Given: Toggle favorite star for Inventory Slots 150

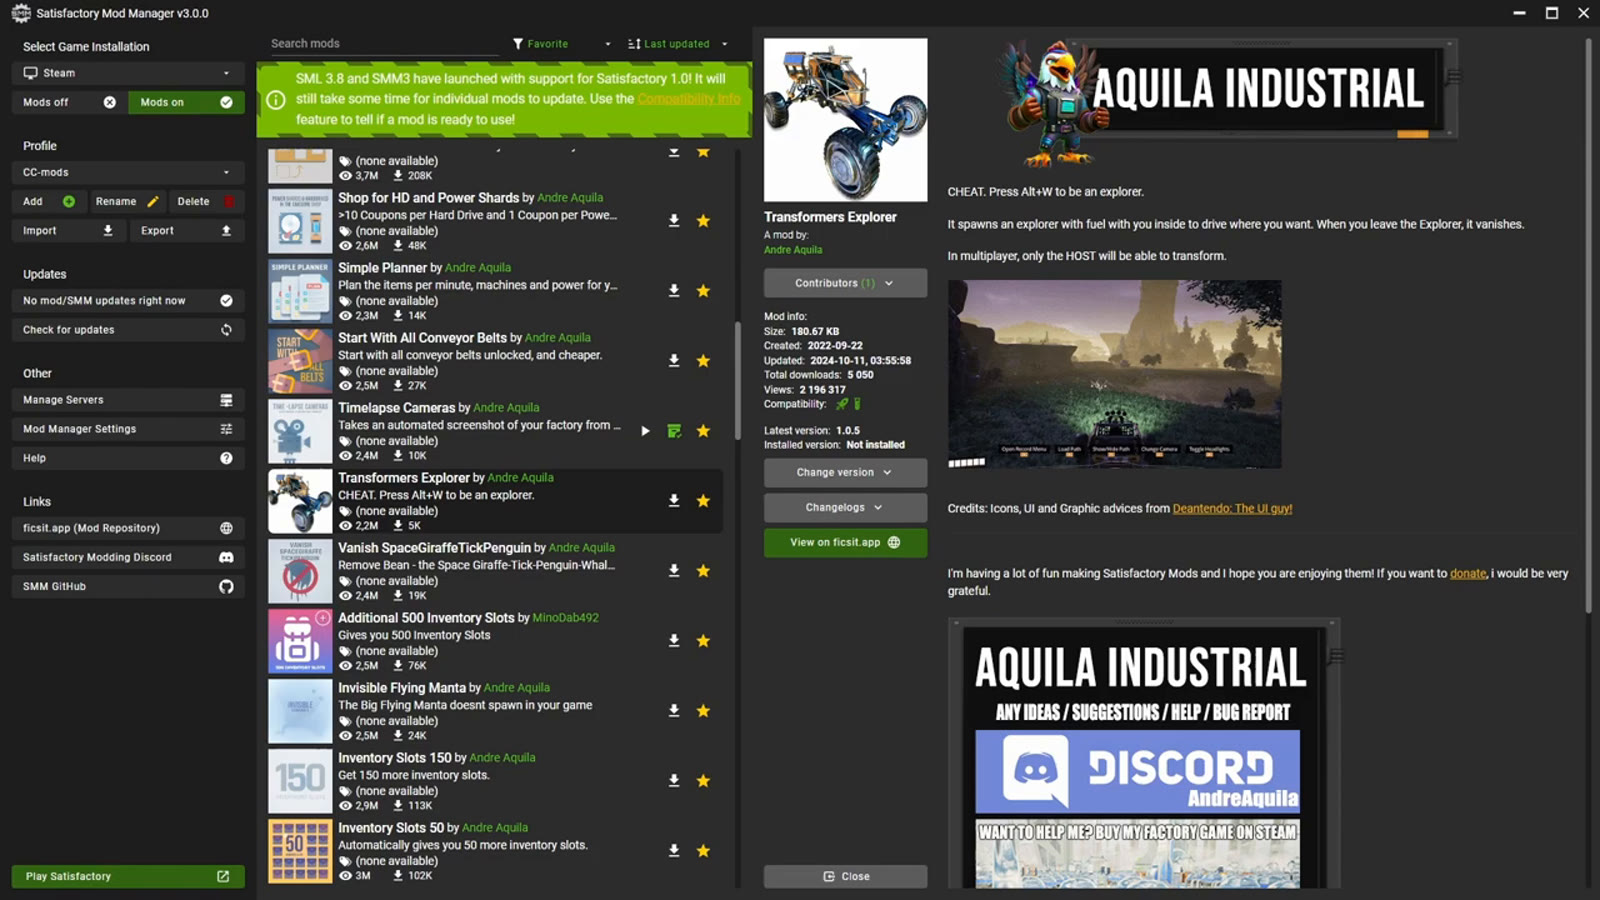Looking at the screenshot, I should (x=704, y=781).
